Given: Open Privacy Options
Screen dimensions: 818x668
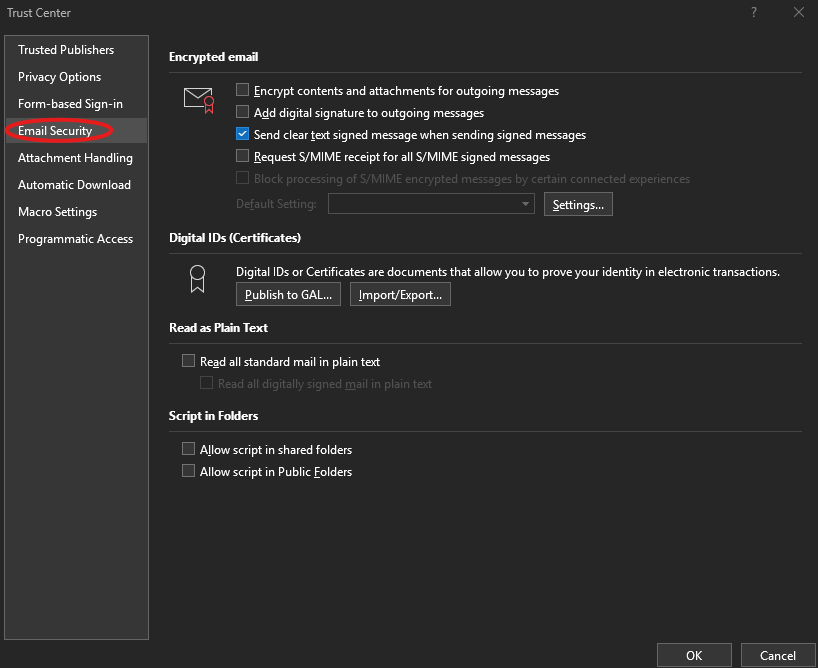Looking at the screenshot, I should click(59, 76).
